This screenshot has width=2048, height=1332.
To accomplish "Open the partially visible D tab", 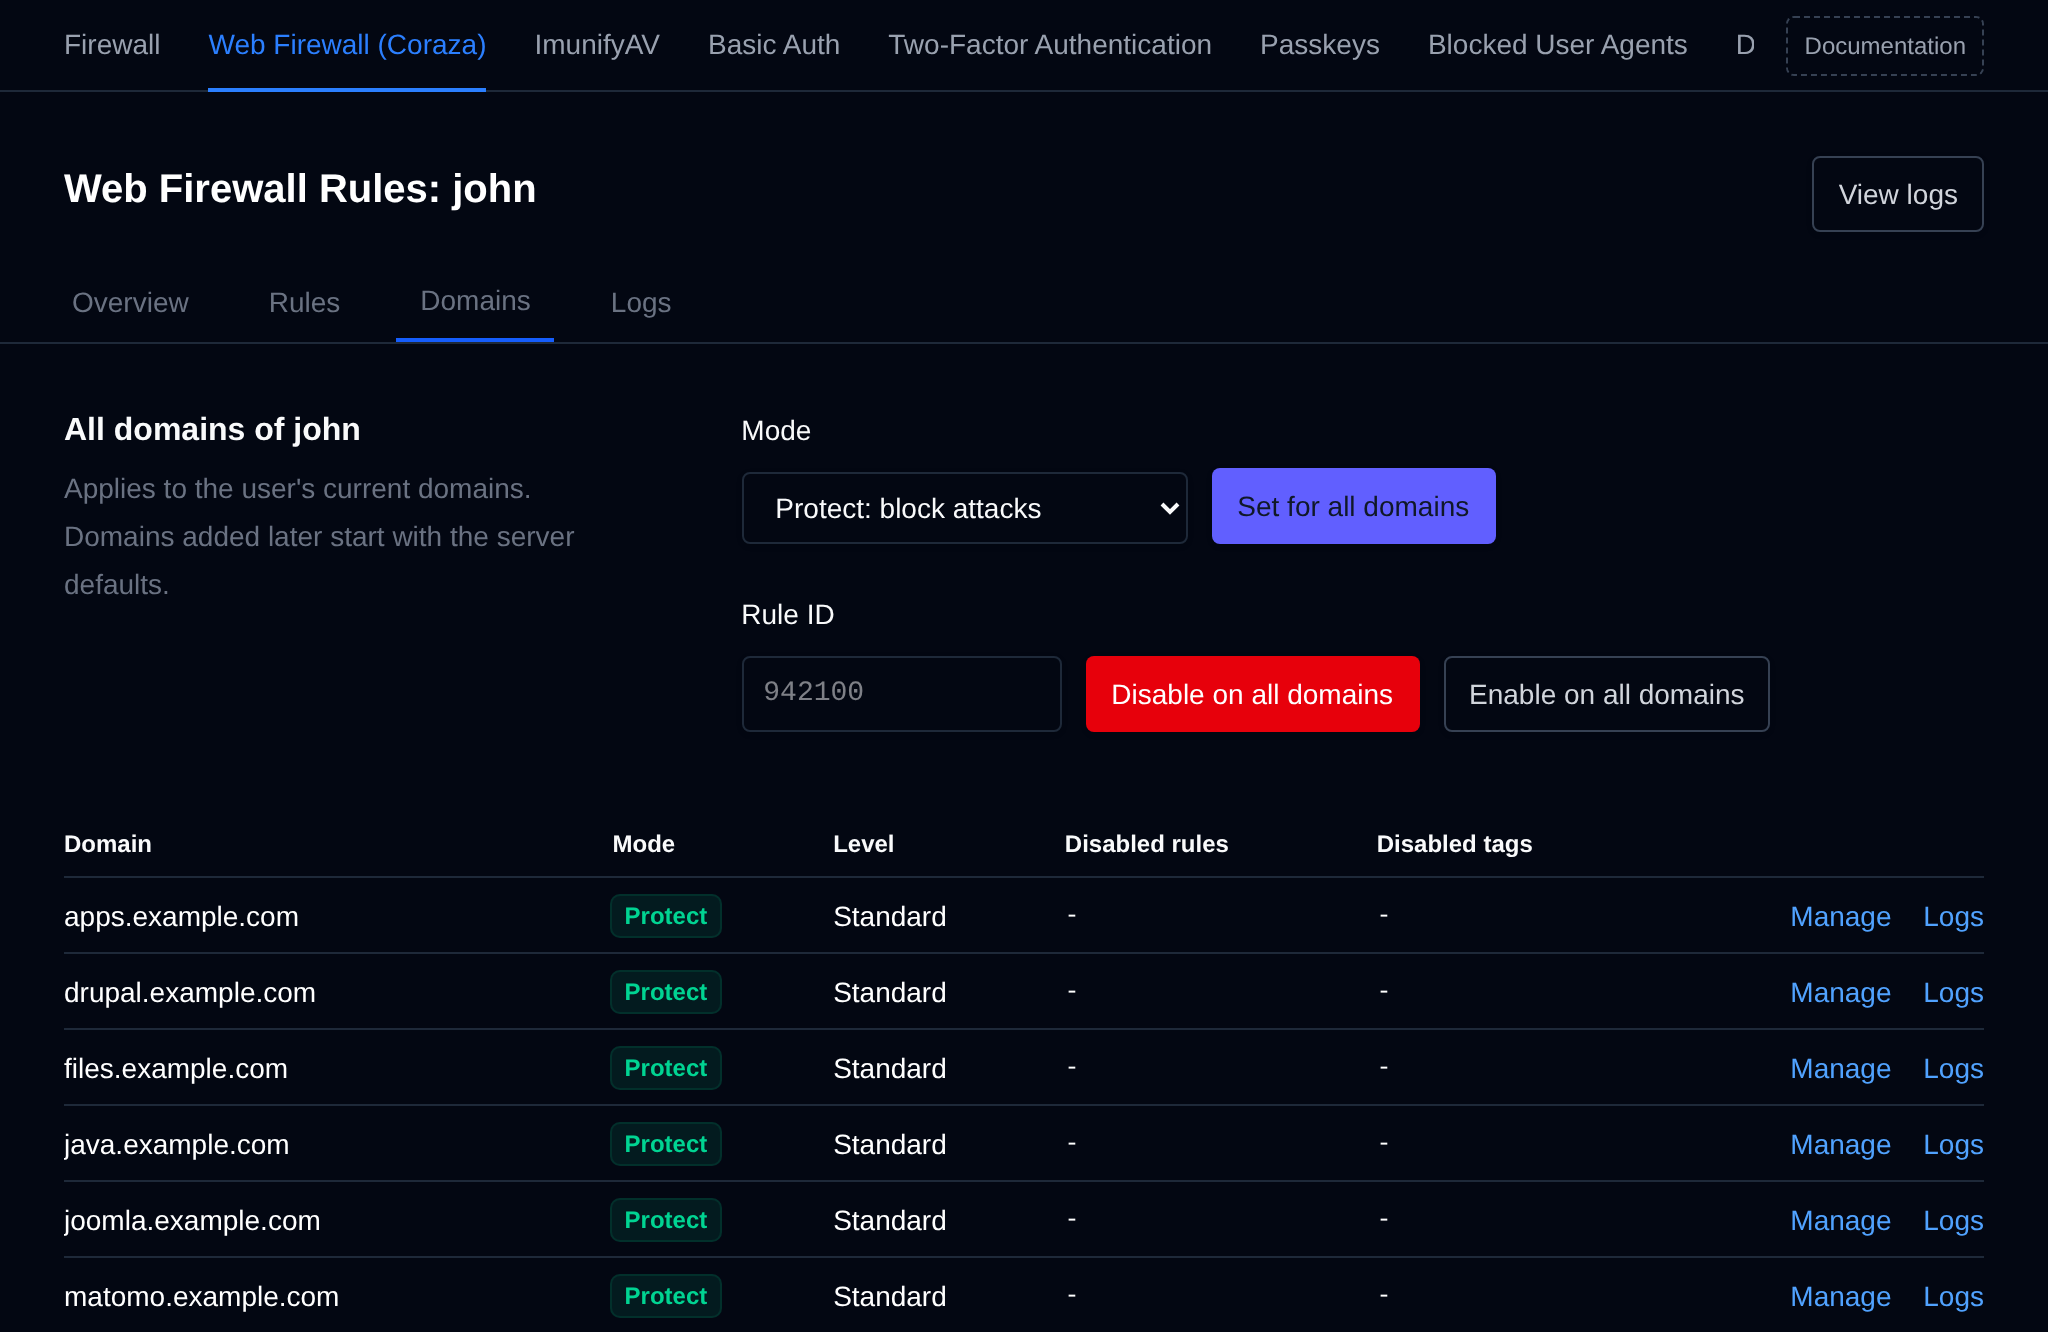I will click(1745, 45).
